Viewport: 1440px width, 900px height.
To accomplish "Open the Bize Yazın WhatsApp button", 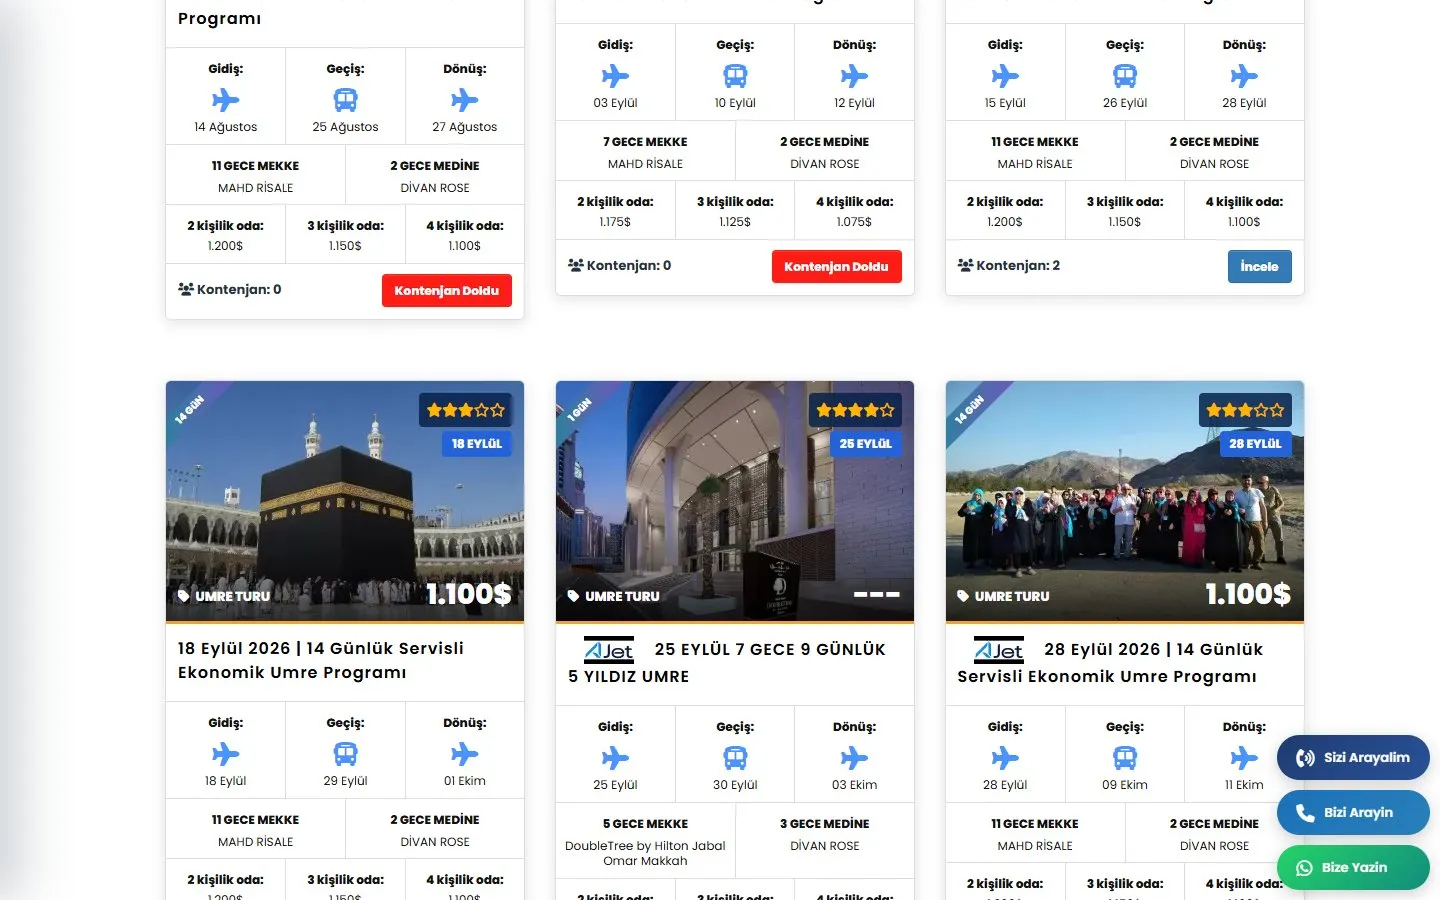I will pos(1353,867).
